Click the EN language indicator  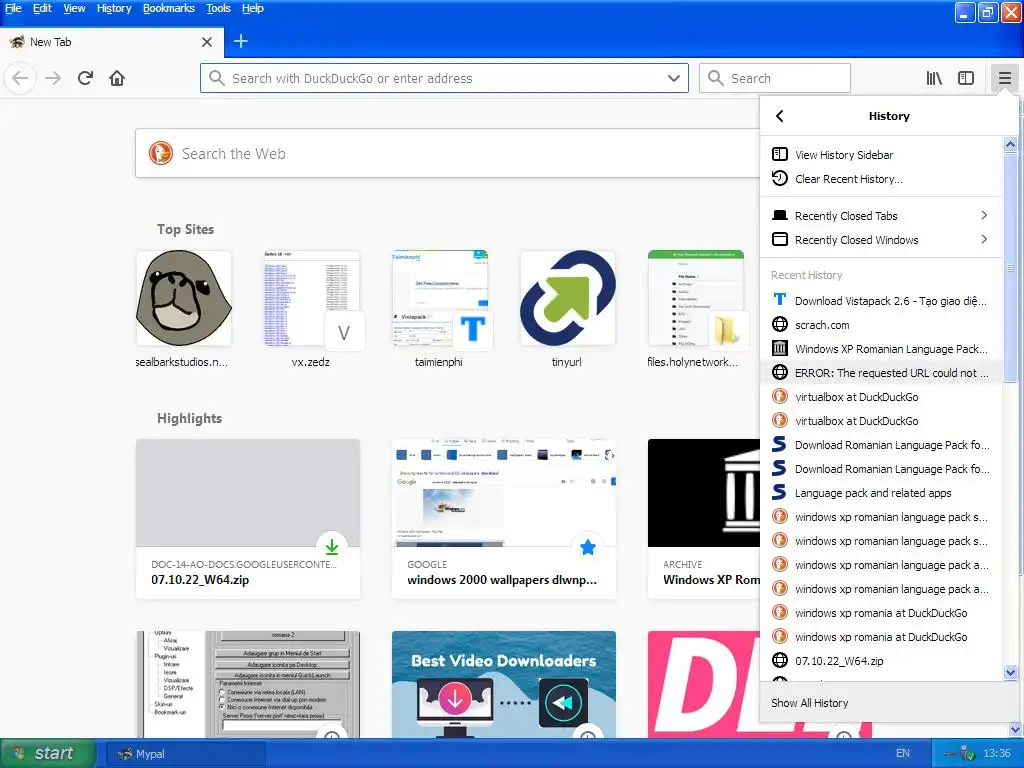903,753
